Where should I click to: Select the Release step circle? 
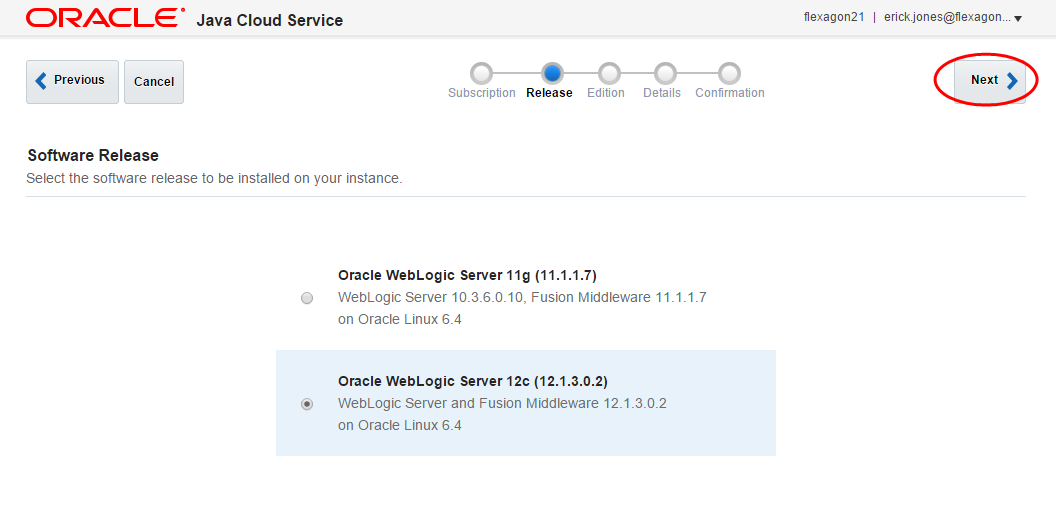552,73
